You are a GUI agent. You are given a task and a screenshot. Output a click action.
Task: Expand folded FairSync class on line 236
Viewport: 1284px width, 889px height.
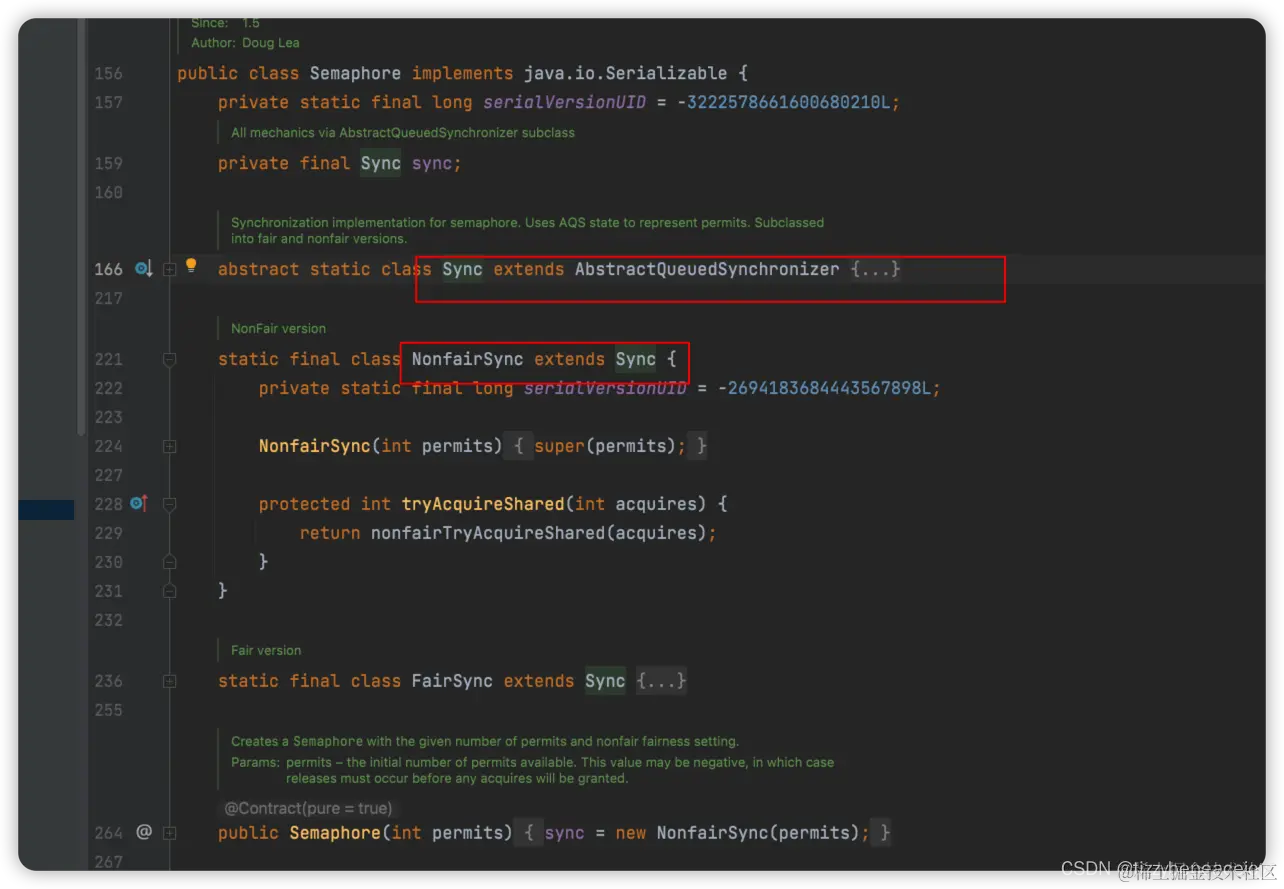click(x=170, y=681)
